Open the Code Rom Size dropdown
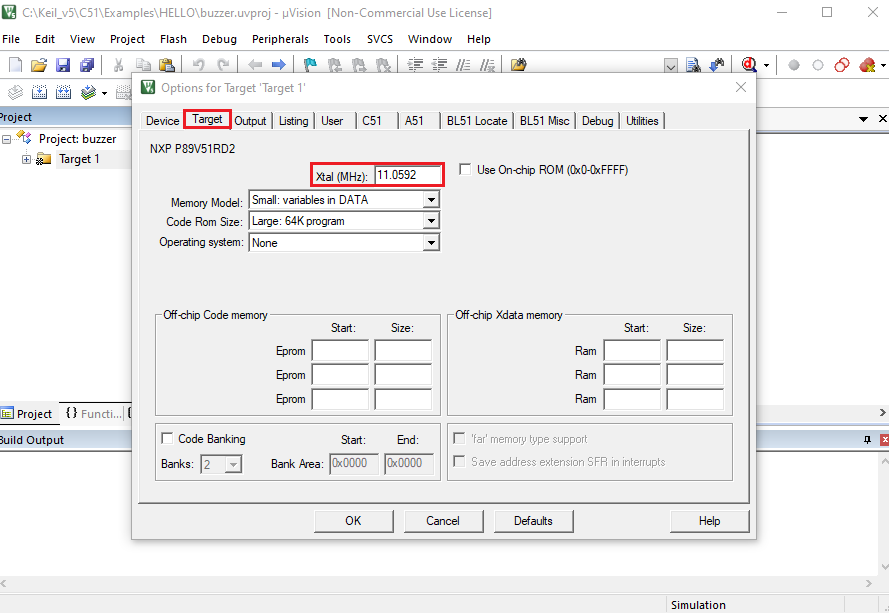Viewport: 889px width, 613px height. pyautogui.click(x=431, y=221)
